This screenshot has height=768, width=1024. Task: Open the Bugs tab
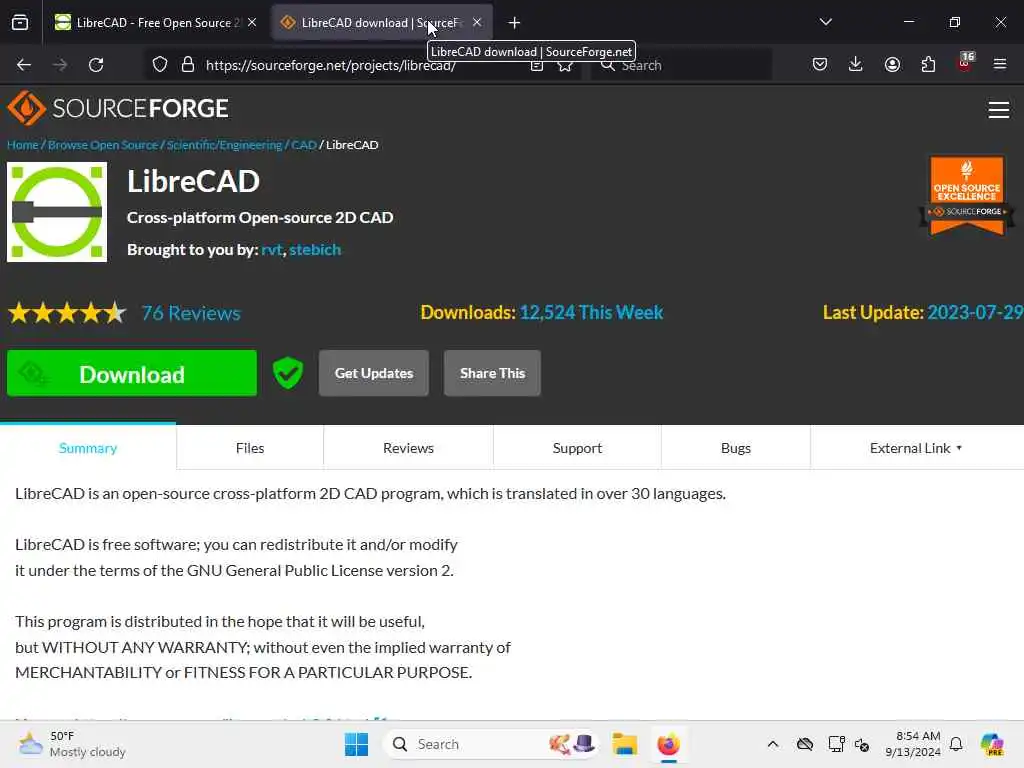tap(736, 448)
